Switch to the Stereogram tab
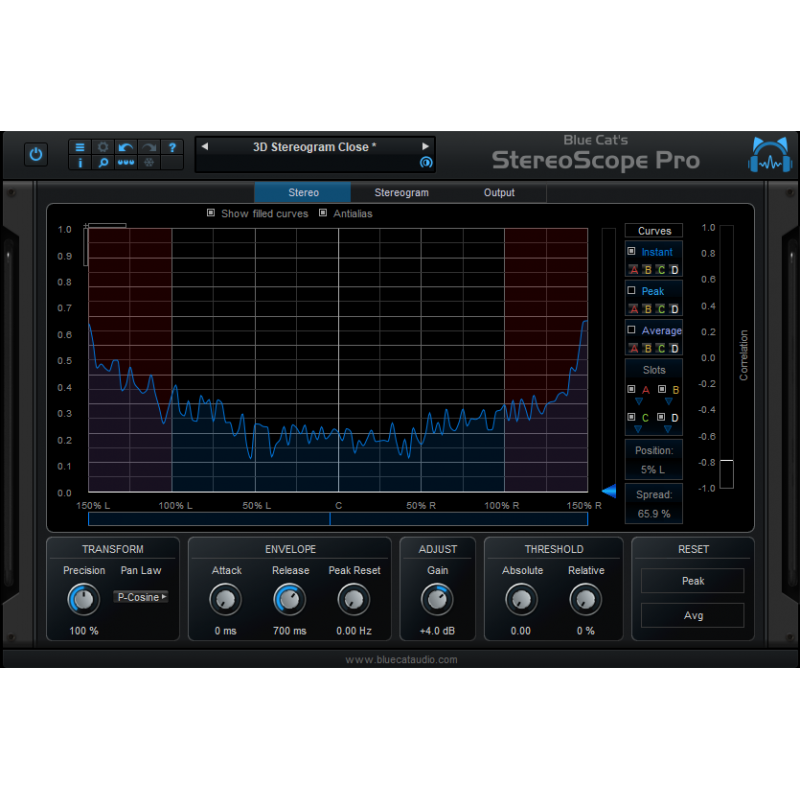 401,192
